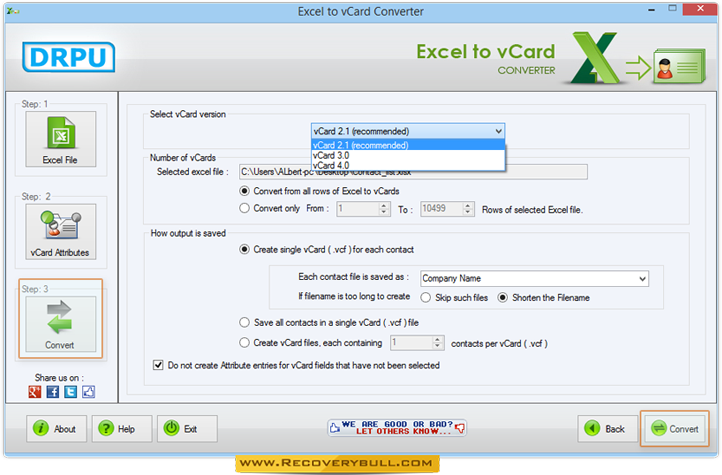Open the Excel File step icon
The height and width of the screenshot is (475, 722).
click(x=61, y=139)
